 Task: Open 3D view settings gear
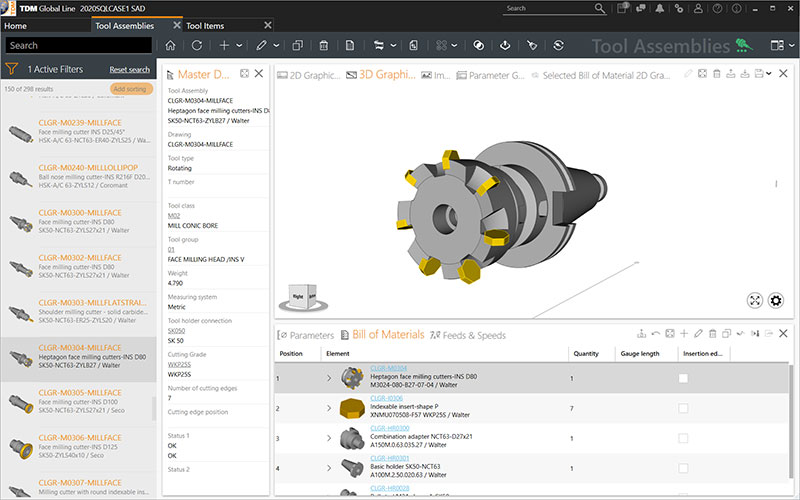pos(775,300)
